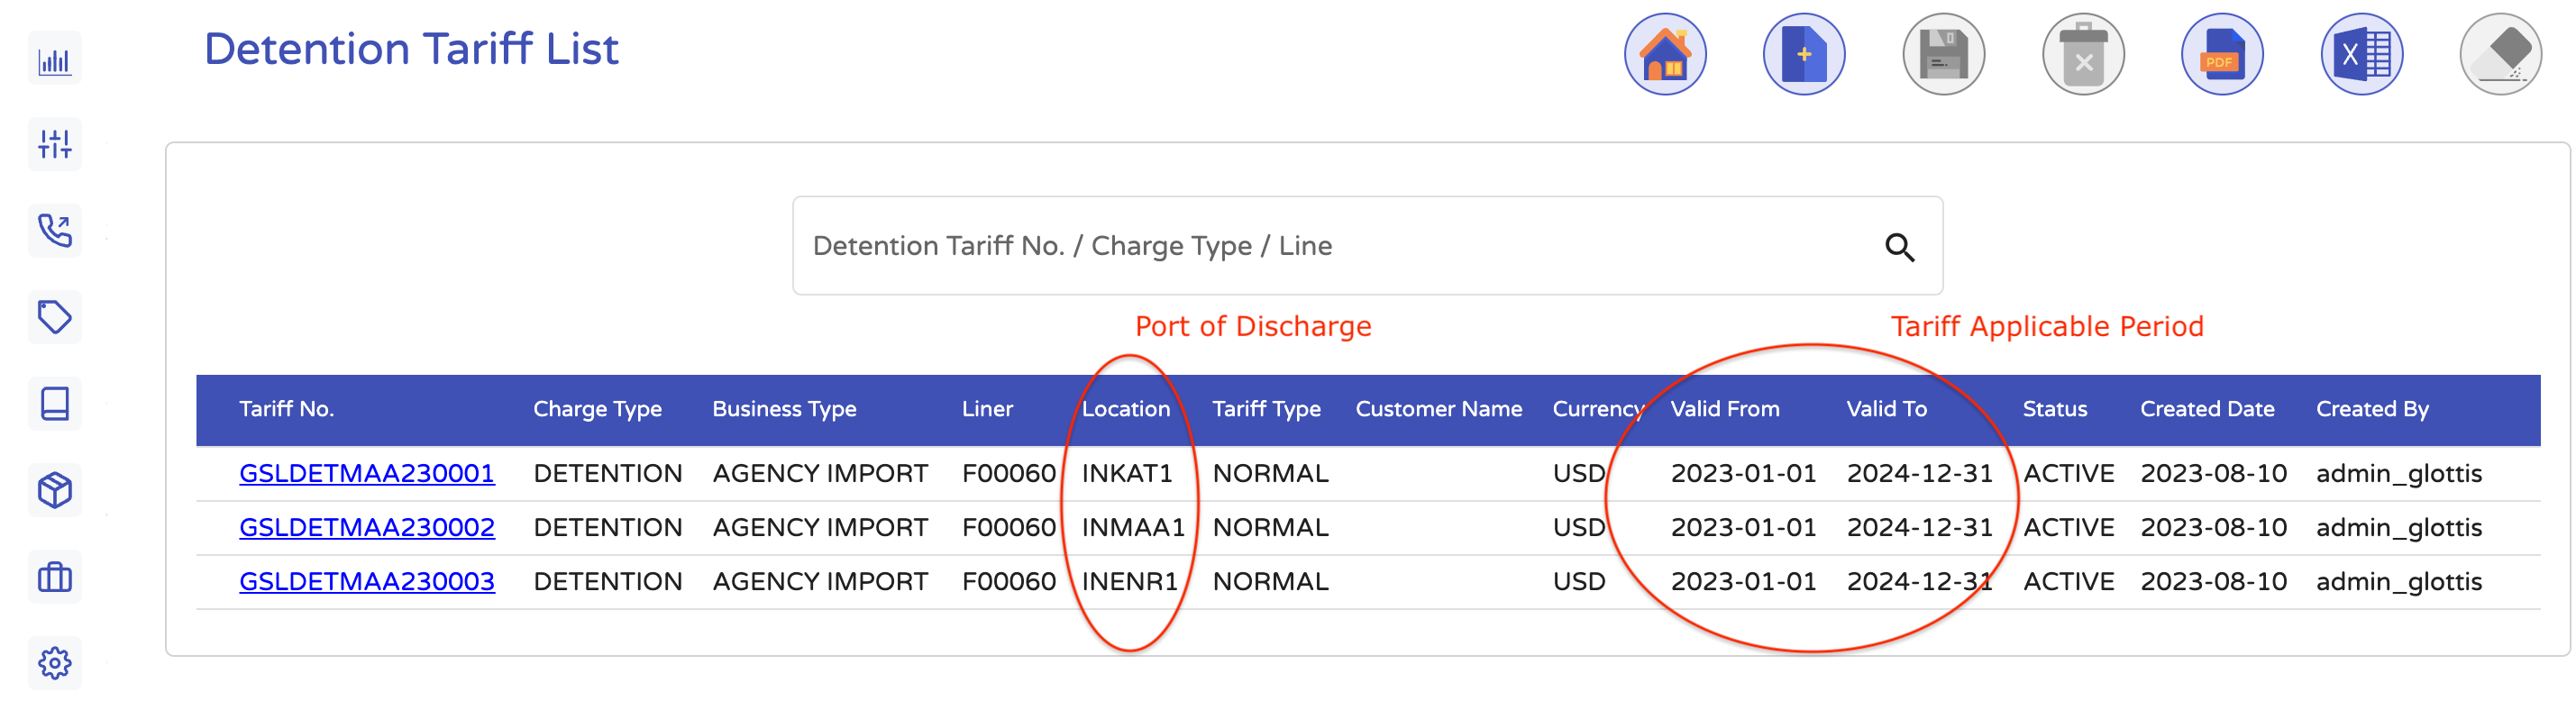
Task: Open the tag sidebar icon
Action: click(x=55, y=318)
